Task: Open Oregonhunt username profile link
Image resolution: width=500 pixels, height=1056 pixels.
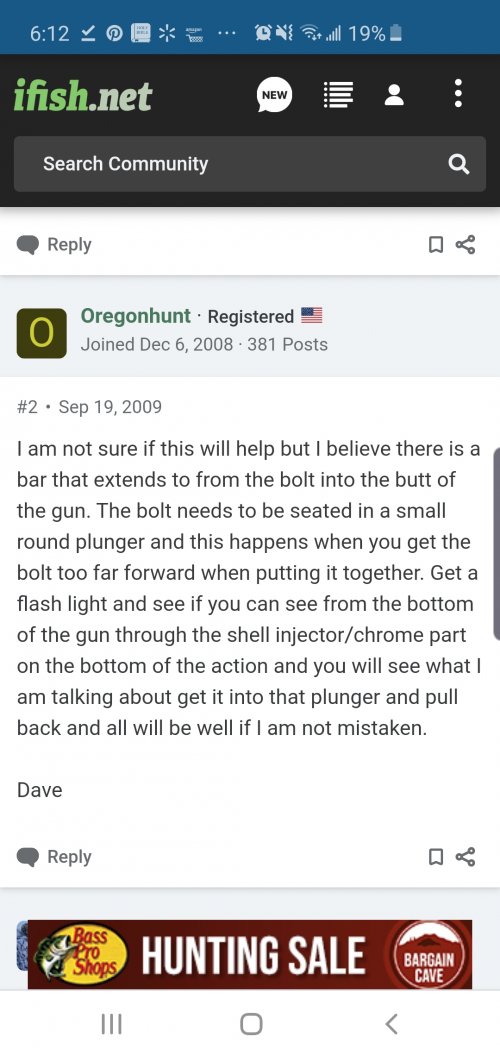Action: point(135,316)
